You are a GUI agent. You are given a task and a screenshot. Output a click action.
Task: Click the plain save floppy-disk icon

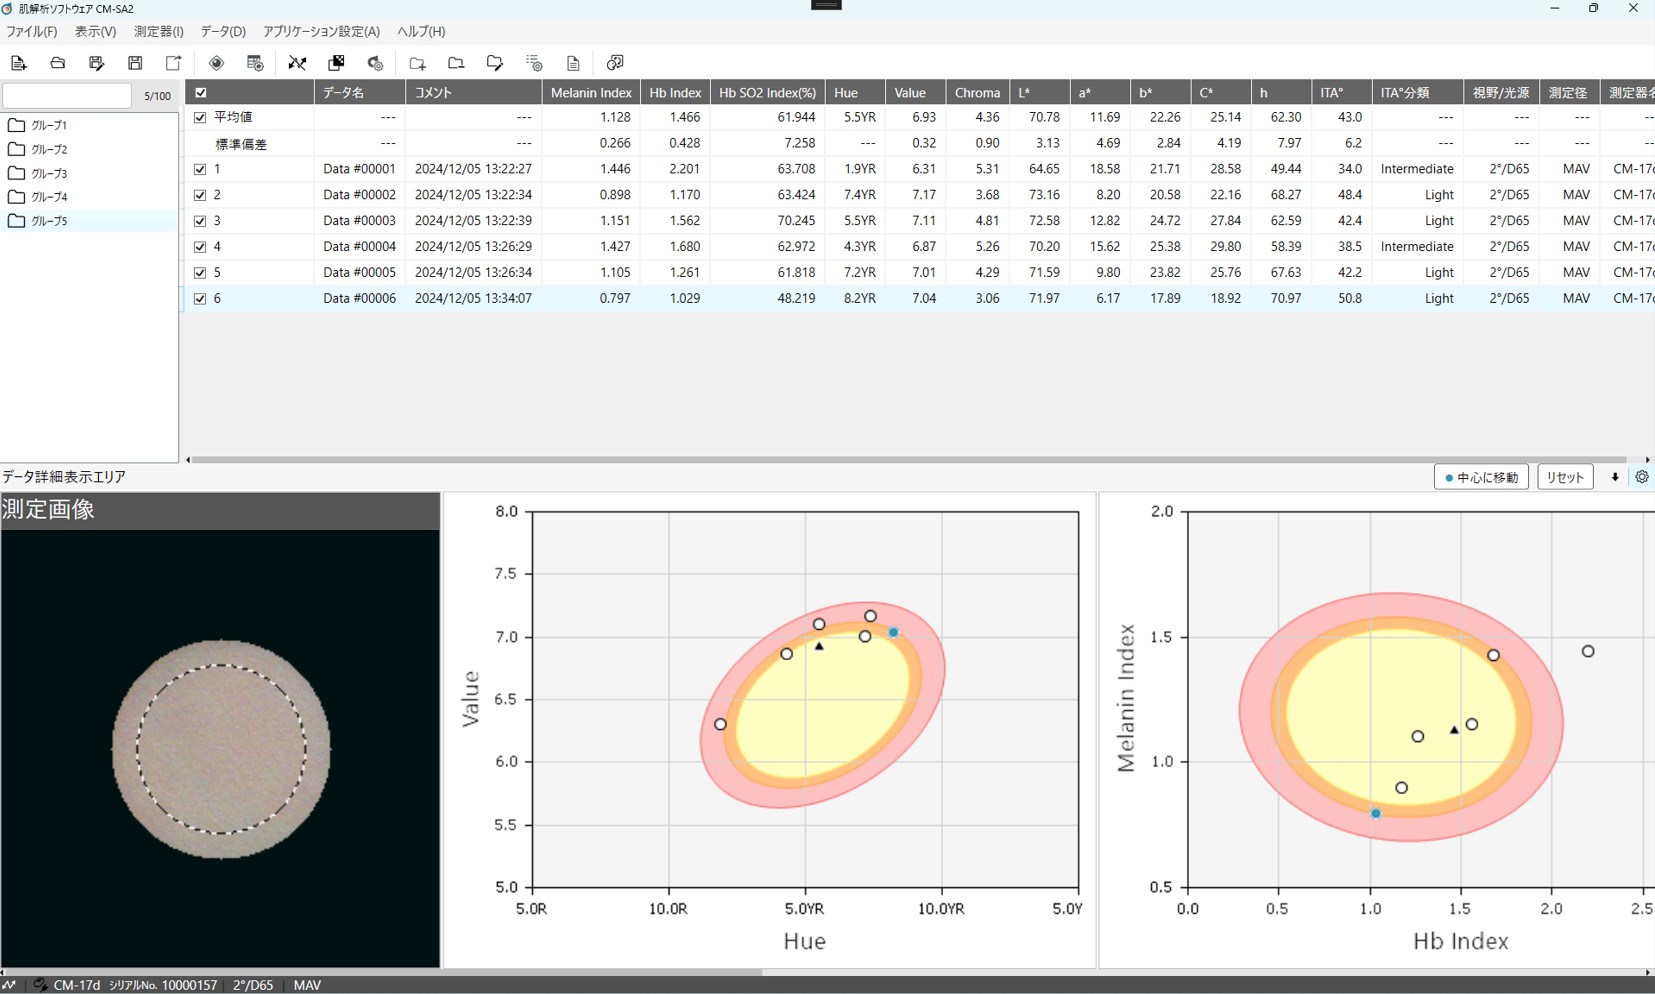pyautogui.click(x=135, y=63)
